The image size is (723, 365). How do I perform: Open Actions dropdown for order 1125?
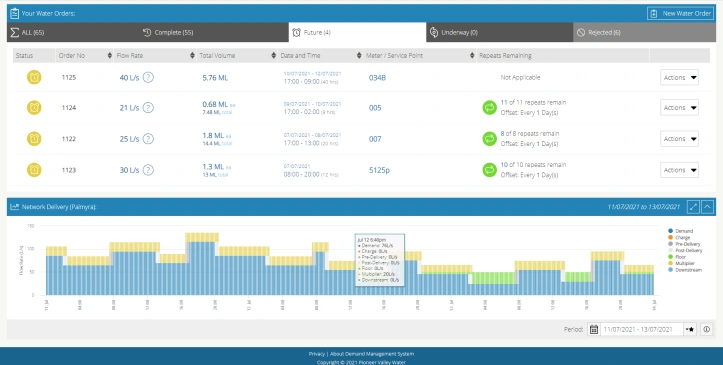coord(679,77)
